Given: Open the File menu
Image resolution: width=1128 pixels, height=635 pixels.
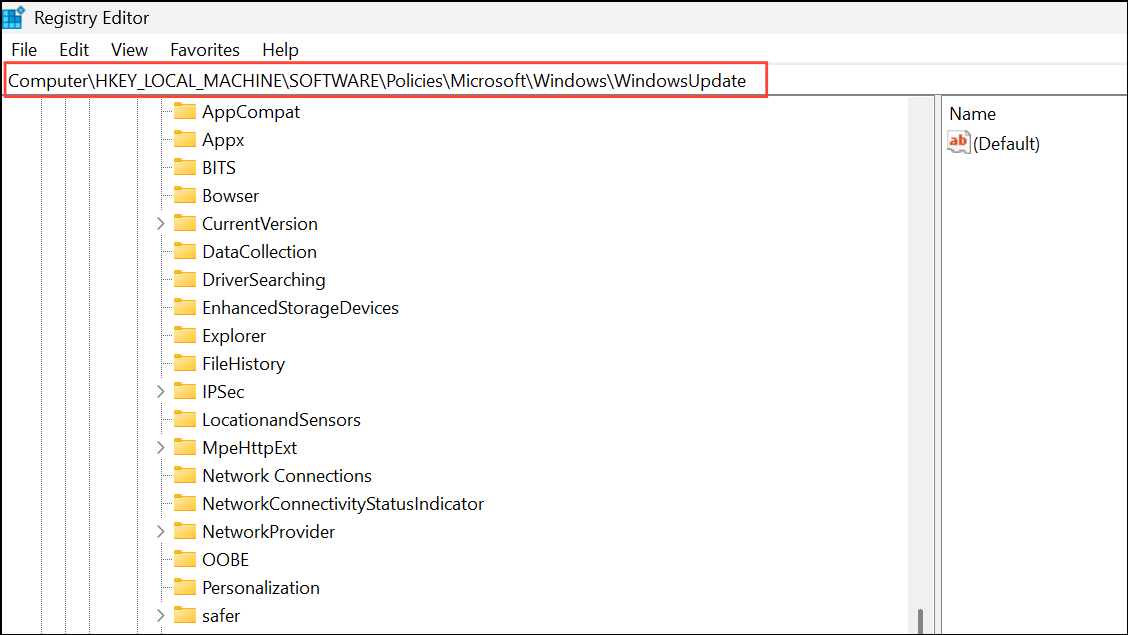Looking at the screenshot, I should point(24,50).
